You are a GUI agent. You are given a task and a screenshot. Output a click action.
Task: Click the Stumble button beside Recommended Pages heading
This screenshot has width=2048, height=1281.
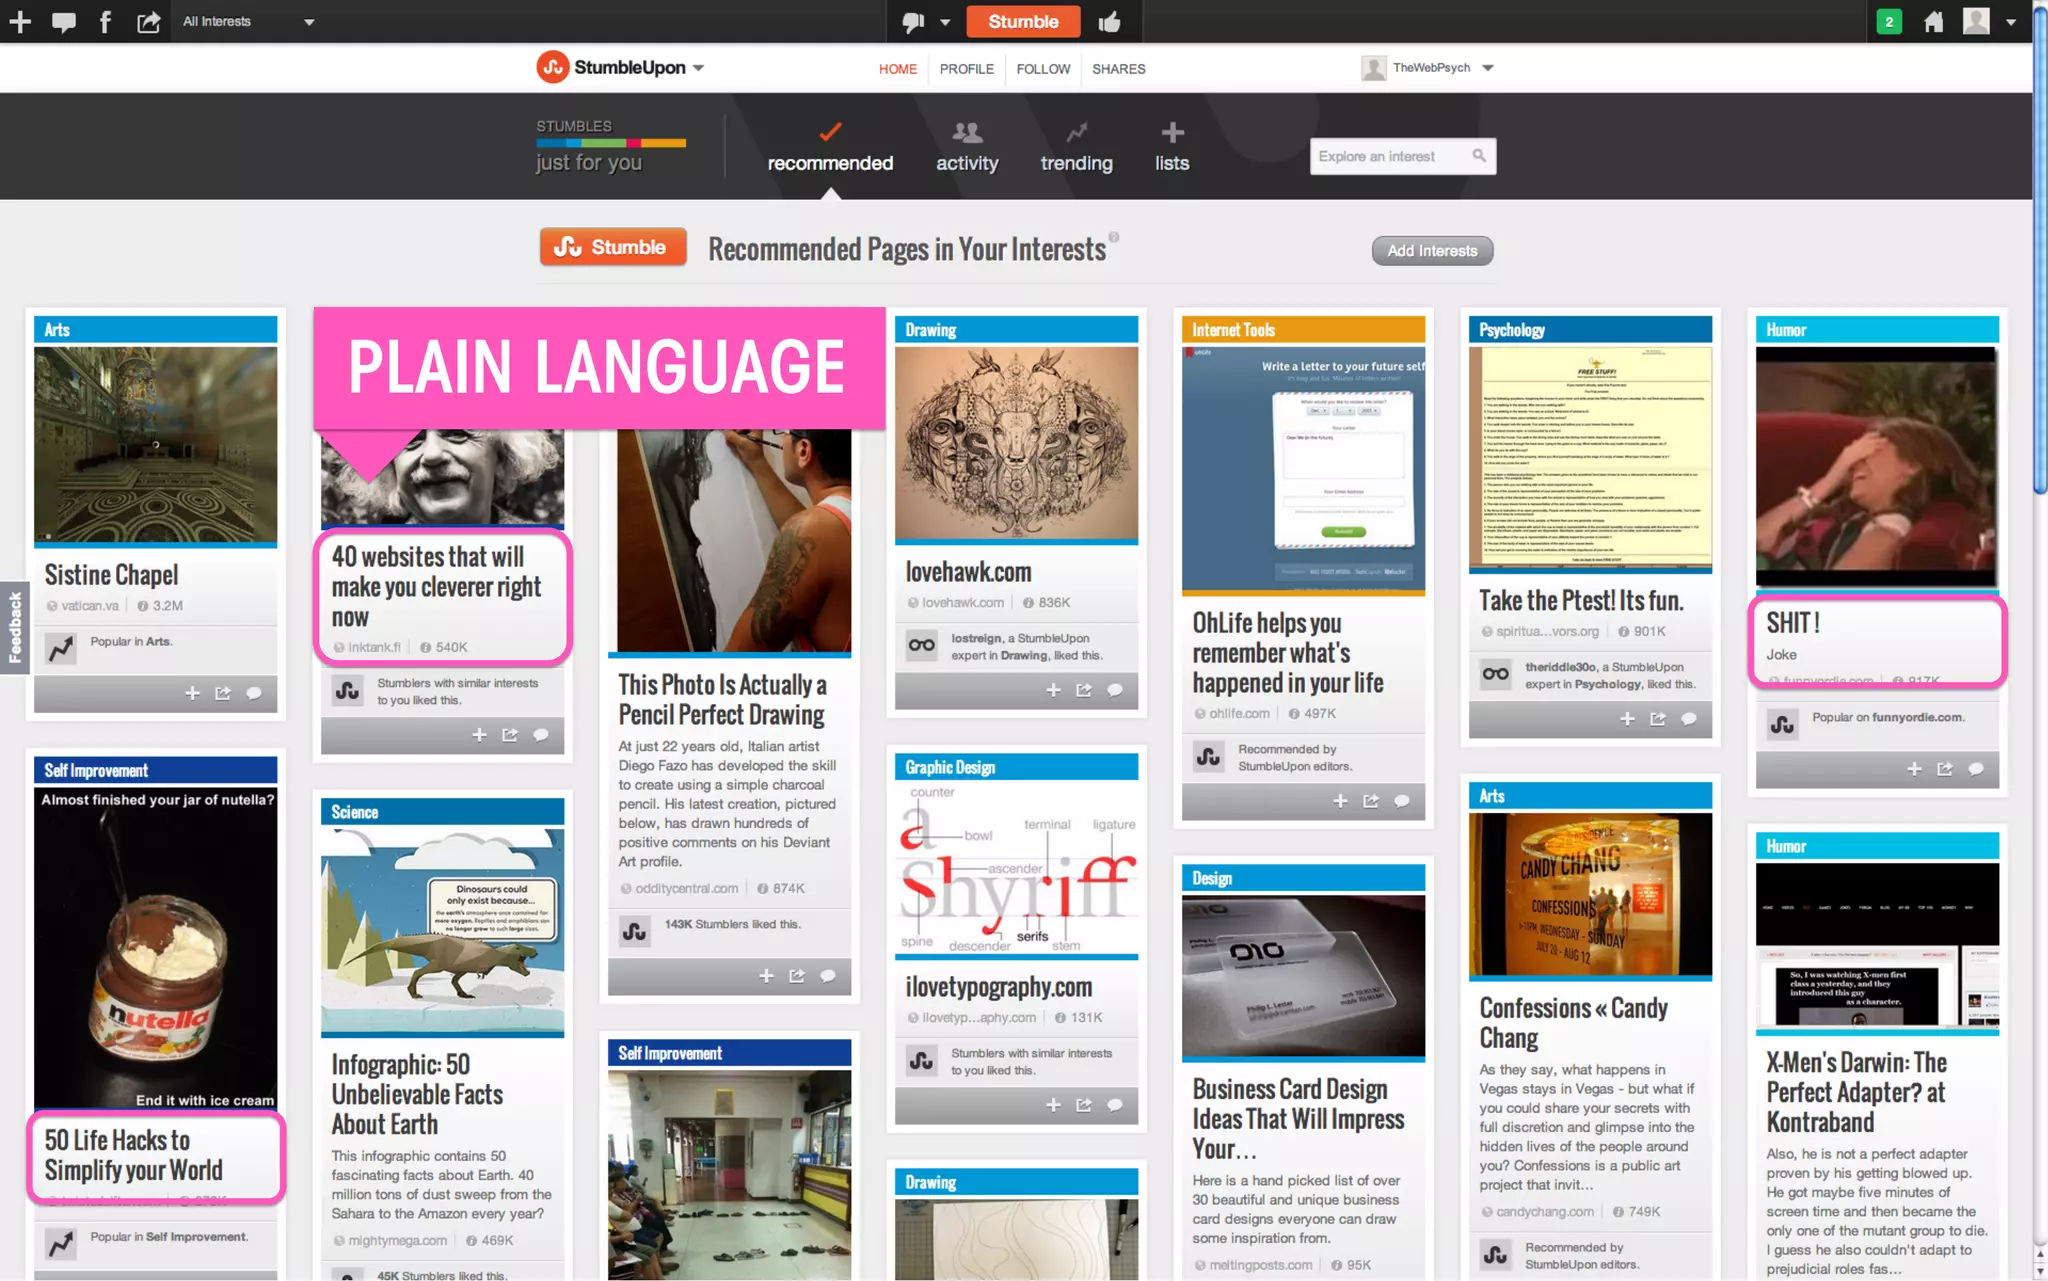pyautogui.click(x=613, y=247)
